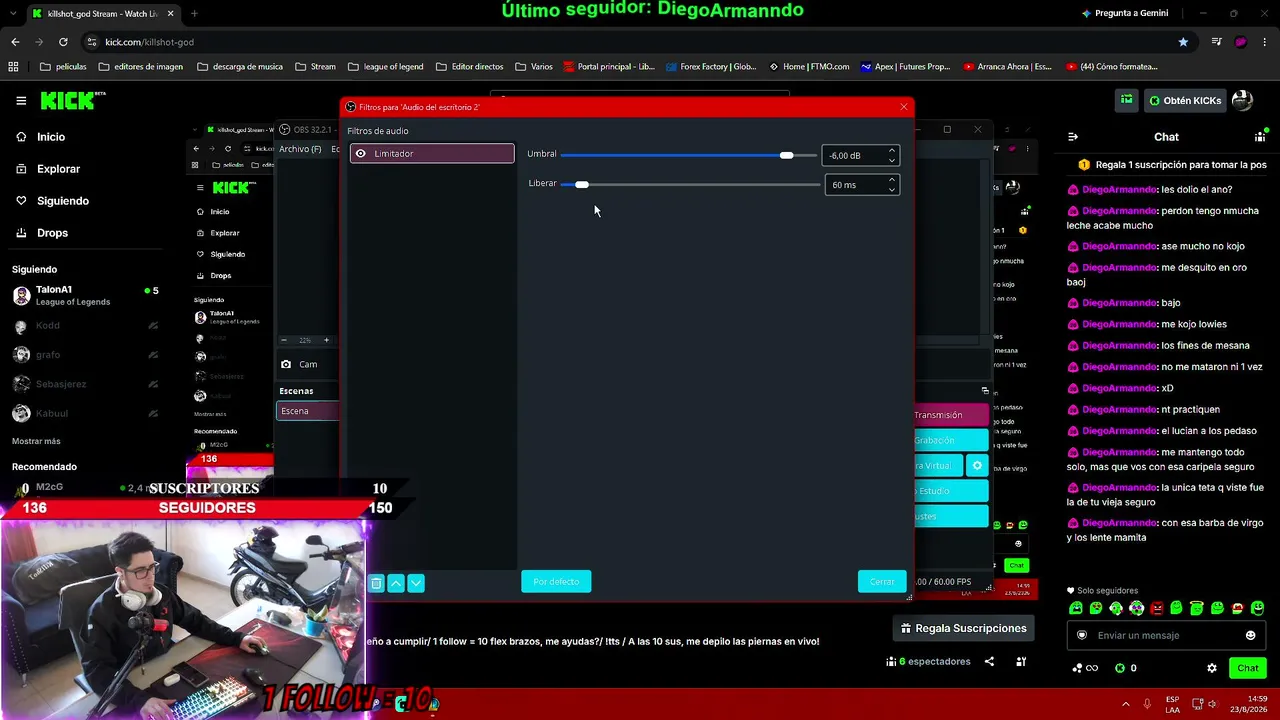Open grafo followed channel
Viewport: 1280px width, 720px height.
click(86, 355)
